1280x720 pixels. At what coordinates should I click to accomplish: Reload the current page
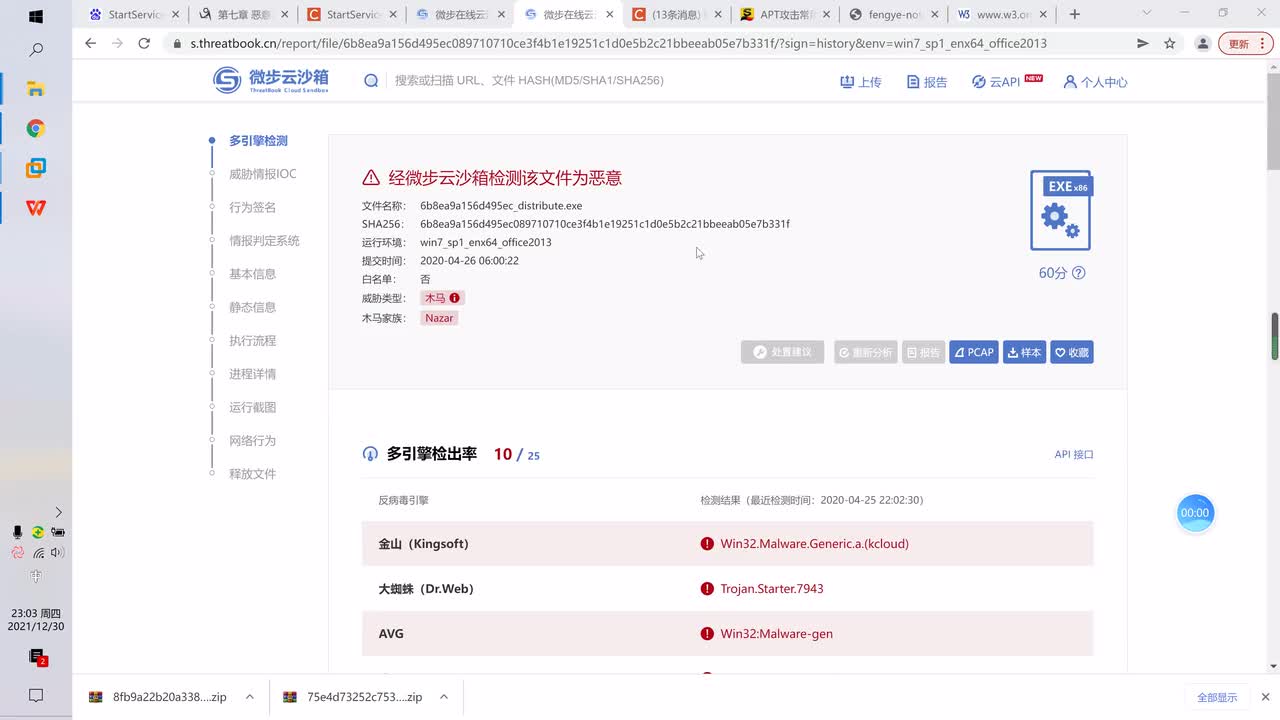pos(144,44)
